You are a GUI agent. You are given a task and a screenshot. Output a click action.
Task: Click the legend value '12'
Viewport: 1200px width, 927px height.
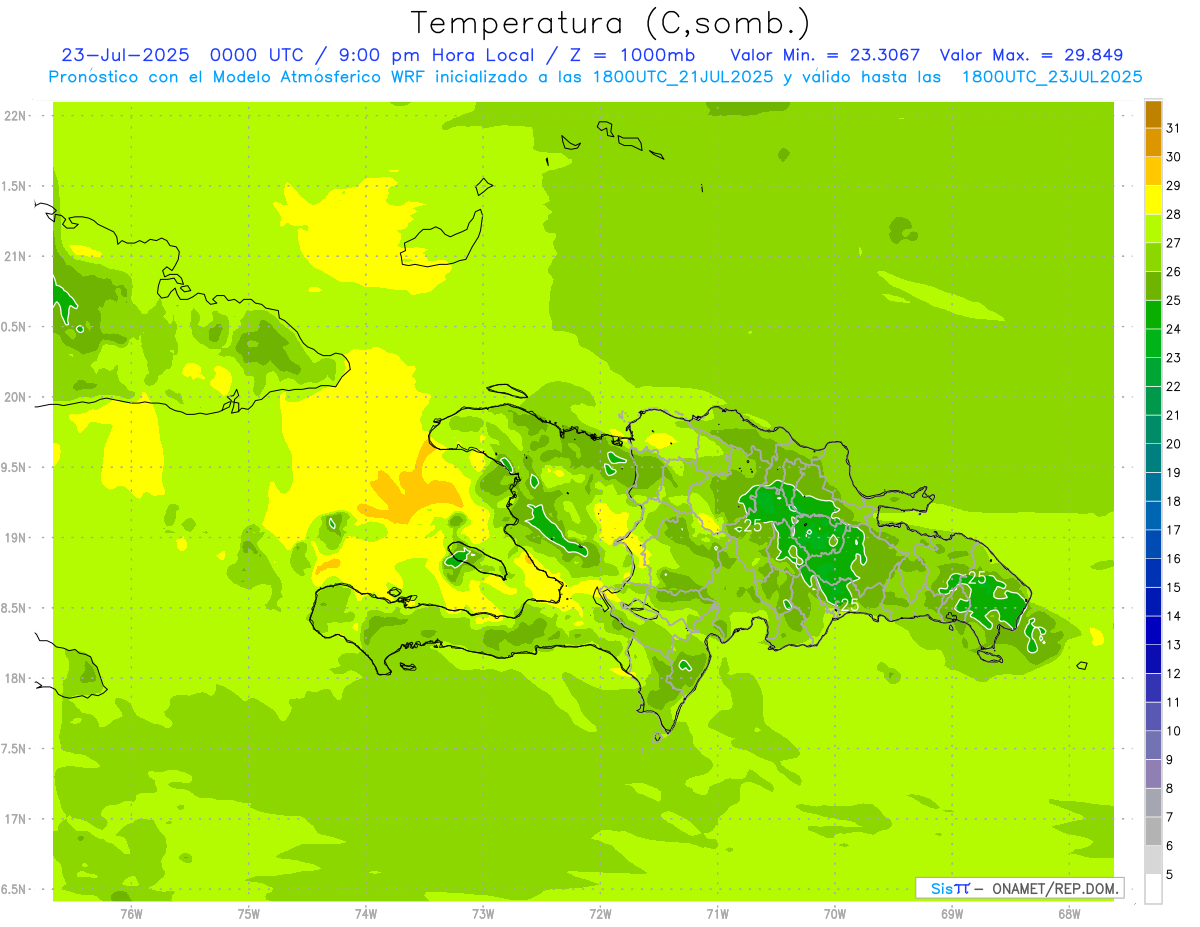(x=1174, y=673)
